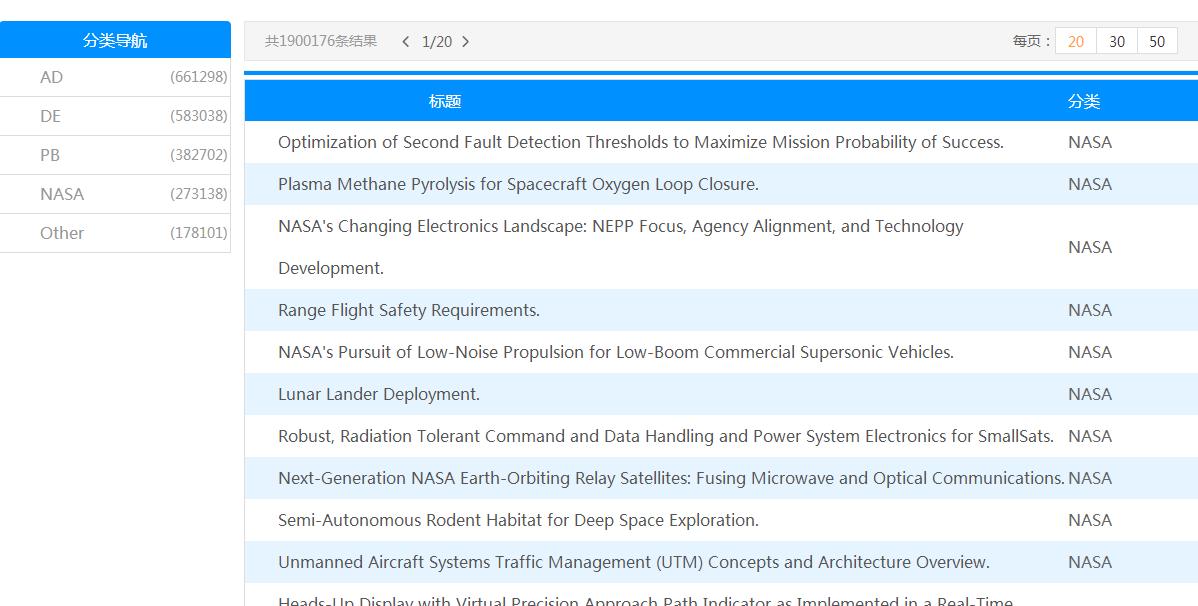Image resolution: width=1198 pixels, height=606 pixels.
Task: Show 50 results per page
Action: click(x=1157, y=41)
